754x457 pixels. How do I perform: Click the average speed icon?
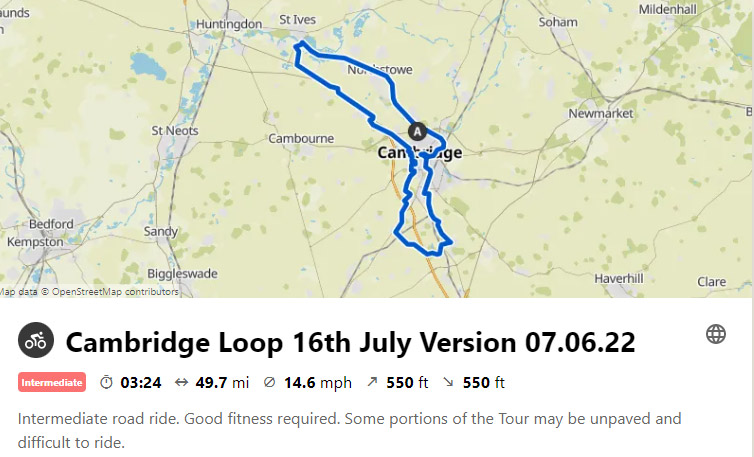269,382
